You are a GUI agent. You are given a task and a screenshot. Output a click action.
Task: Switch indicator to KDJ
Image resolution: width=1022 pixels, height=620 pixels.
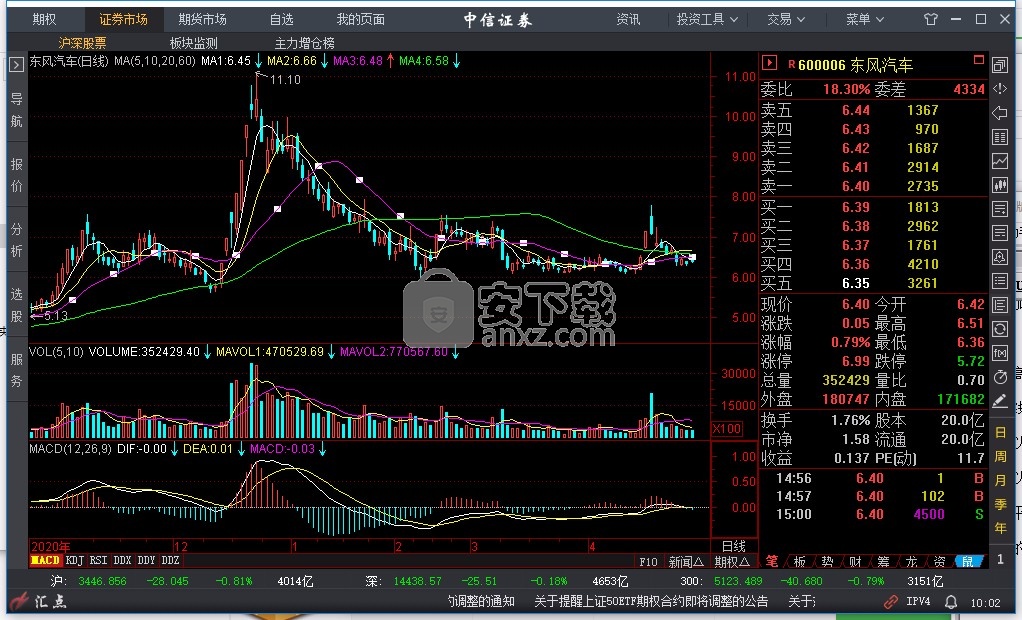click(x=75, y=560)
